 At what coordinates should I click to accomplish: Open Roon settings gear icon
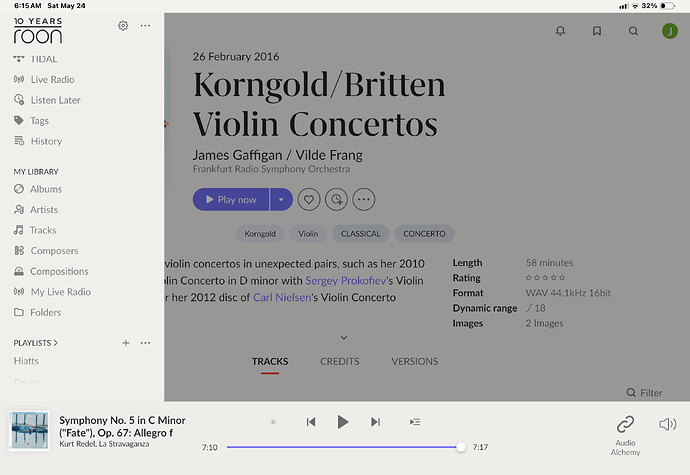(123, 26)
